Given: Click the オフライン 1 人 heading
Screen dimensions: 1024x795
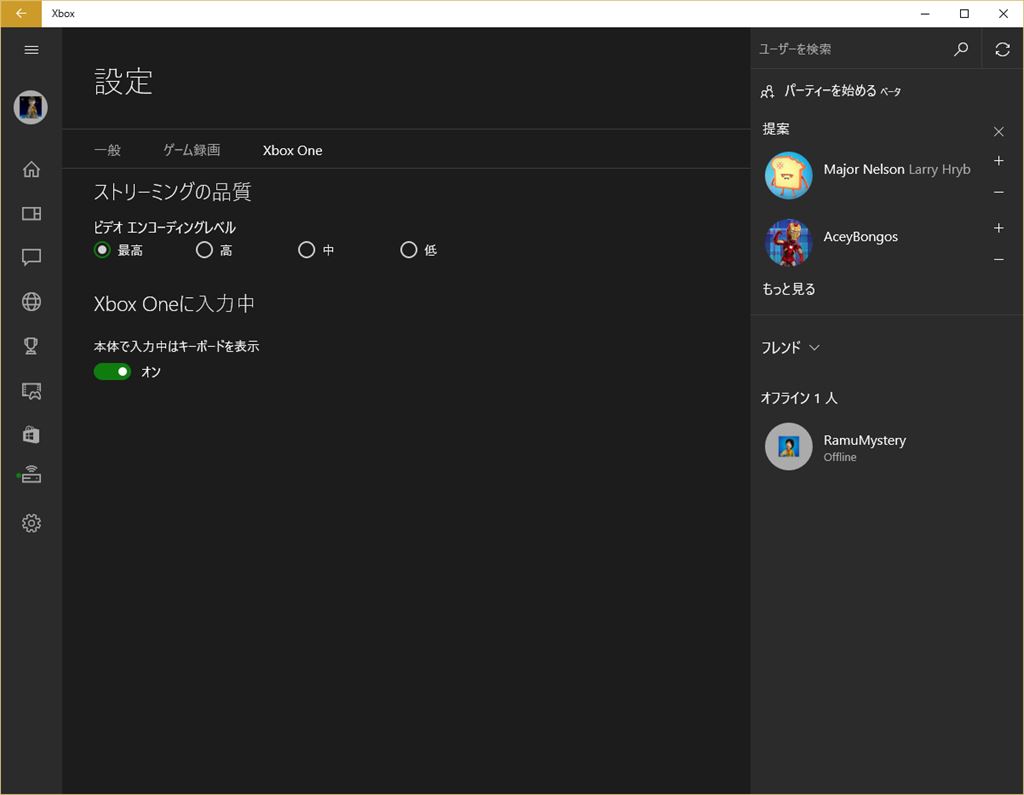Looking at the screenshot, I should click(x=799, y=398).
